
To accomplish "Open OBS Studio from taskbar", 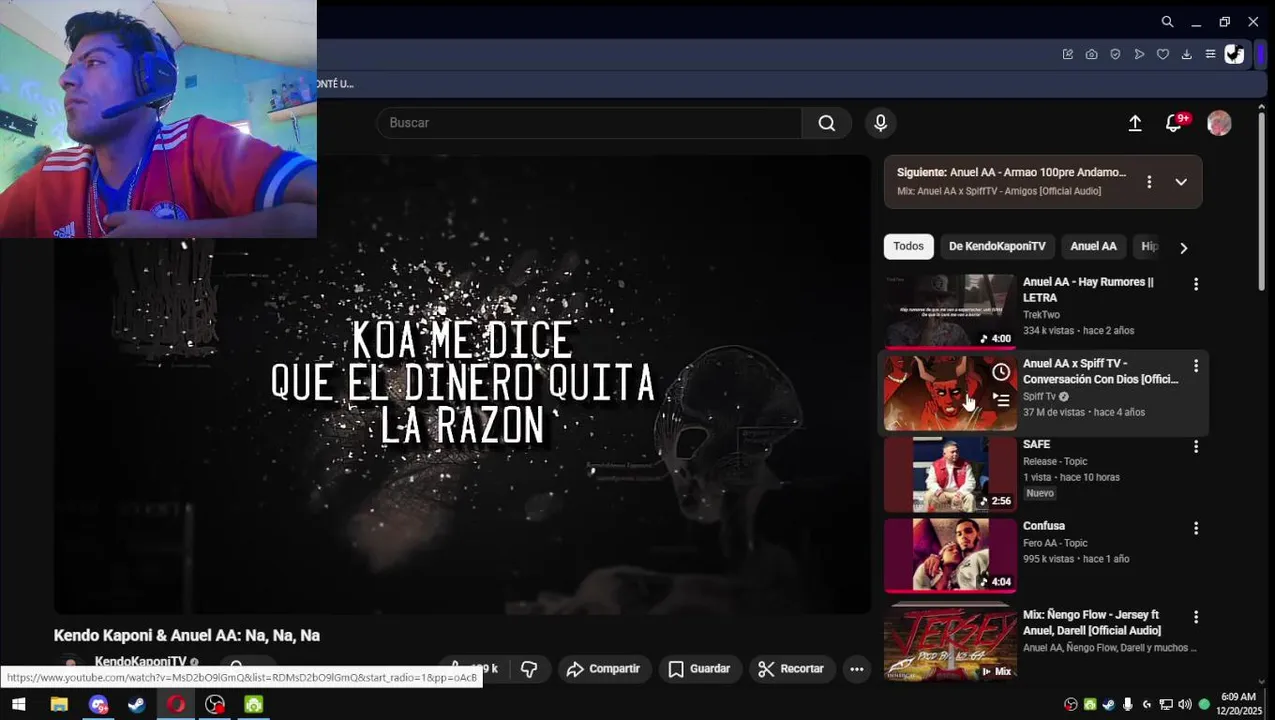I will coord(215,705).
